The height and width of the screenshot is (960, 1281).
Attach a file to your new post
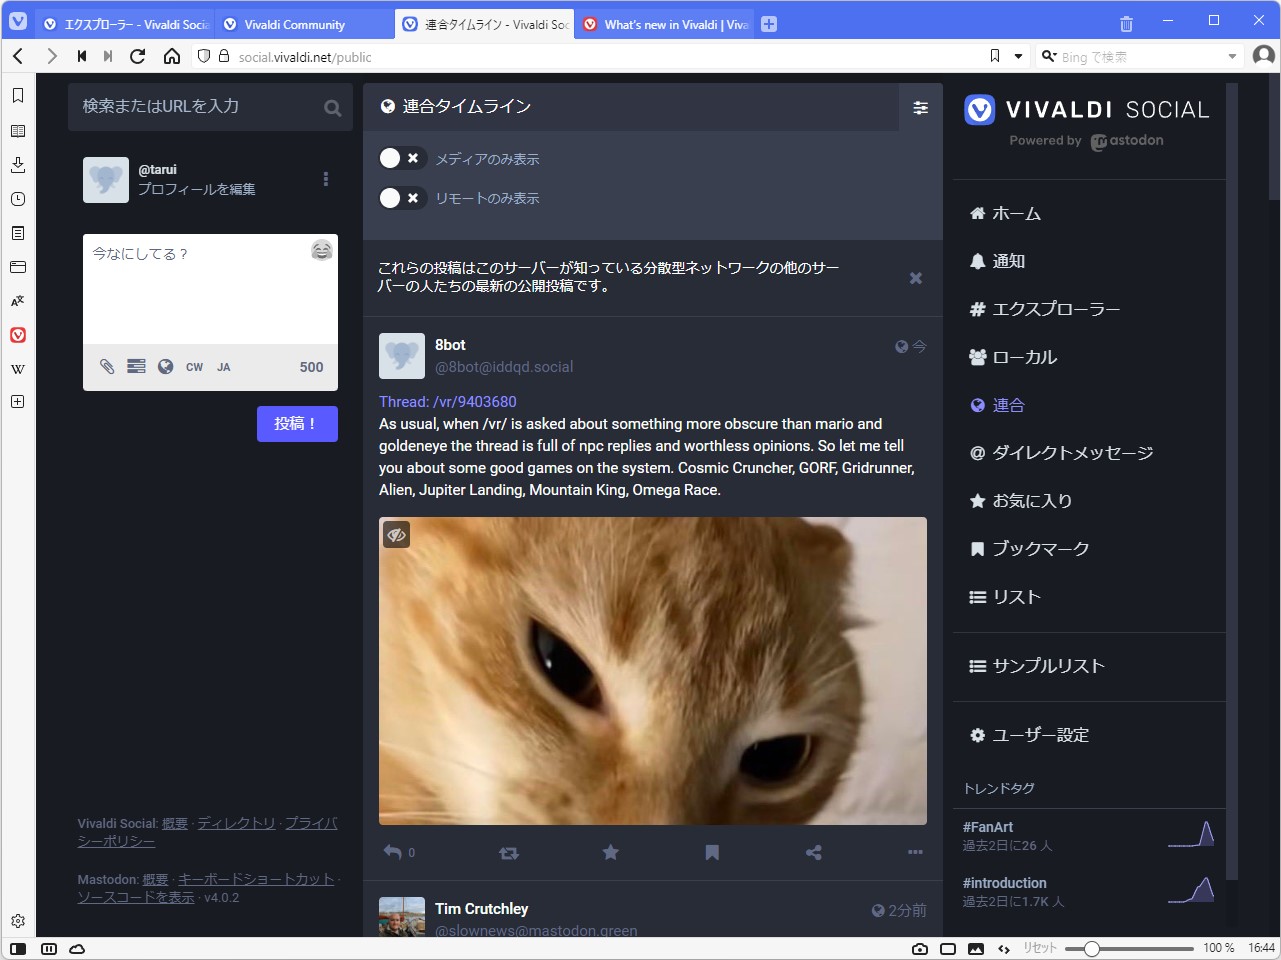[x=106, y=367]
